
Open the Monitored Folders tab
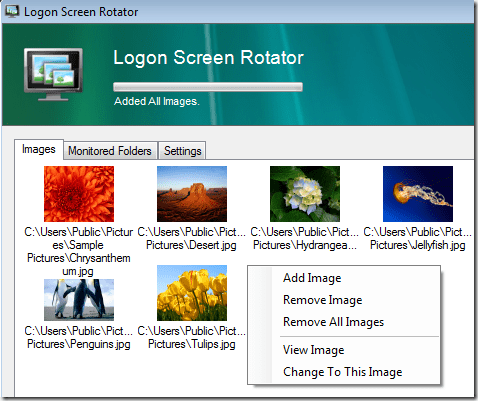[x=110, y=151]
